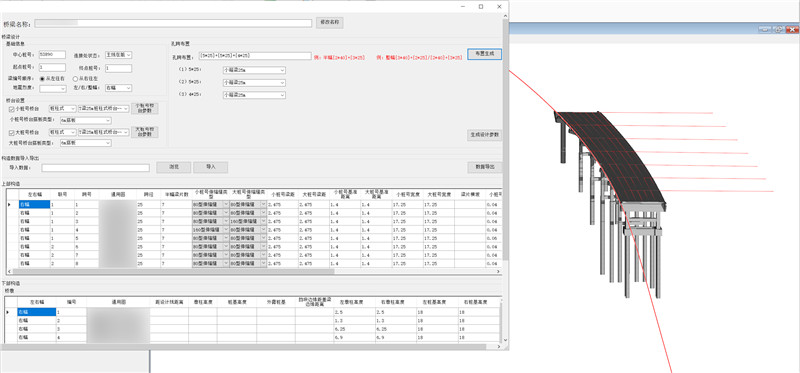Select the 从右往左 radio button
Screen dimensions: 800x373
click(x=87, y=79)
